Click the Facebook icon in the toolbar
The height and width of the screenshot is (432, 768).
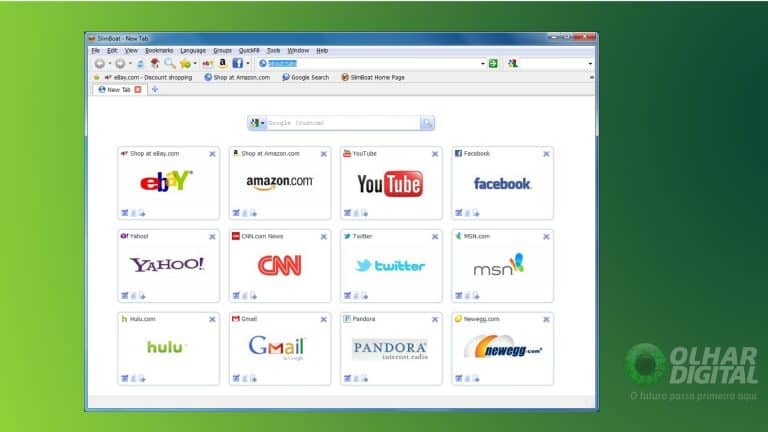coord(237,63)
